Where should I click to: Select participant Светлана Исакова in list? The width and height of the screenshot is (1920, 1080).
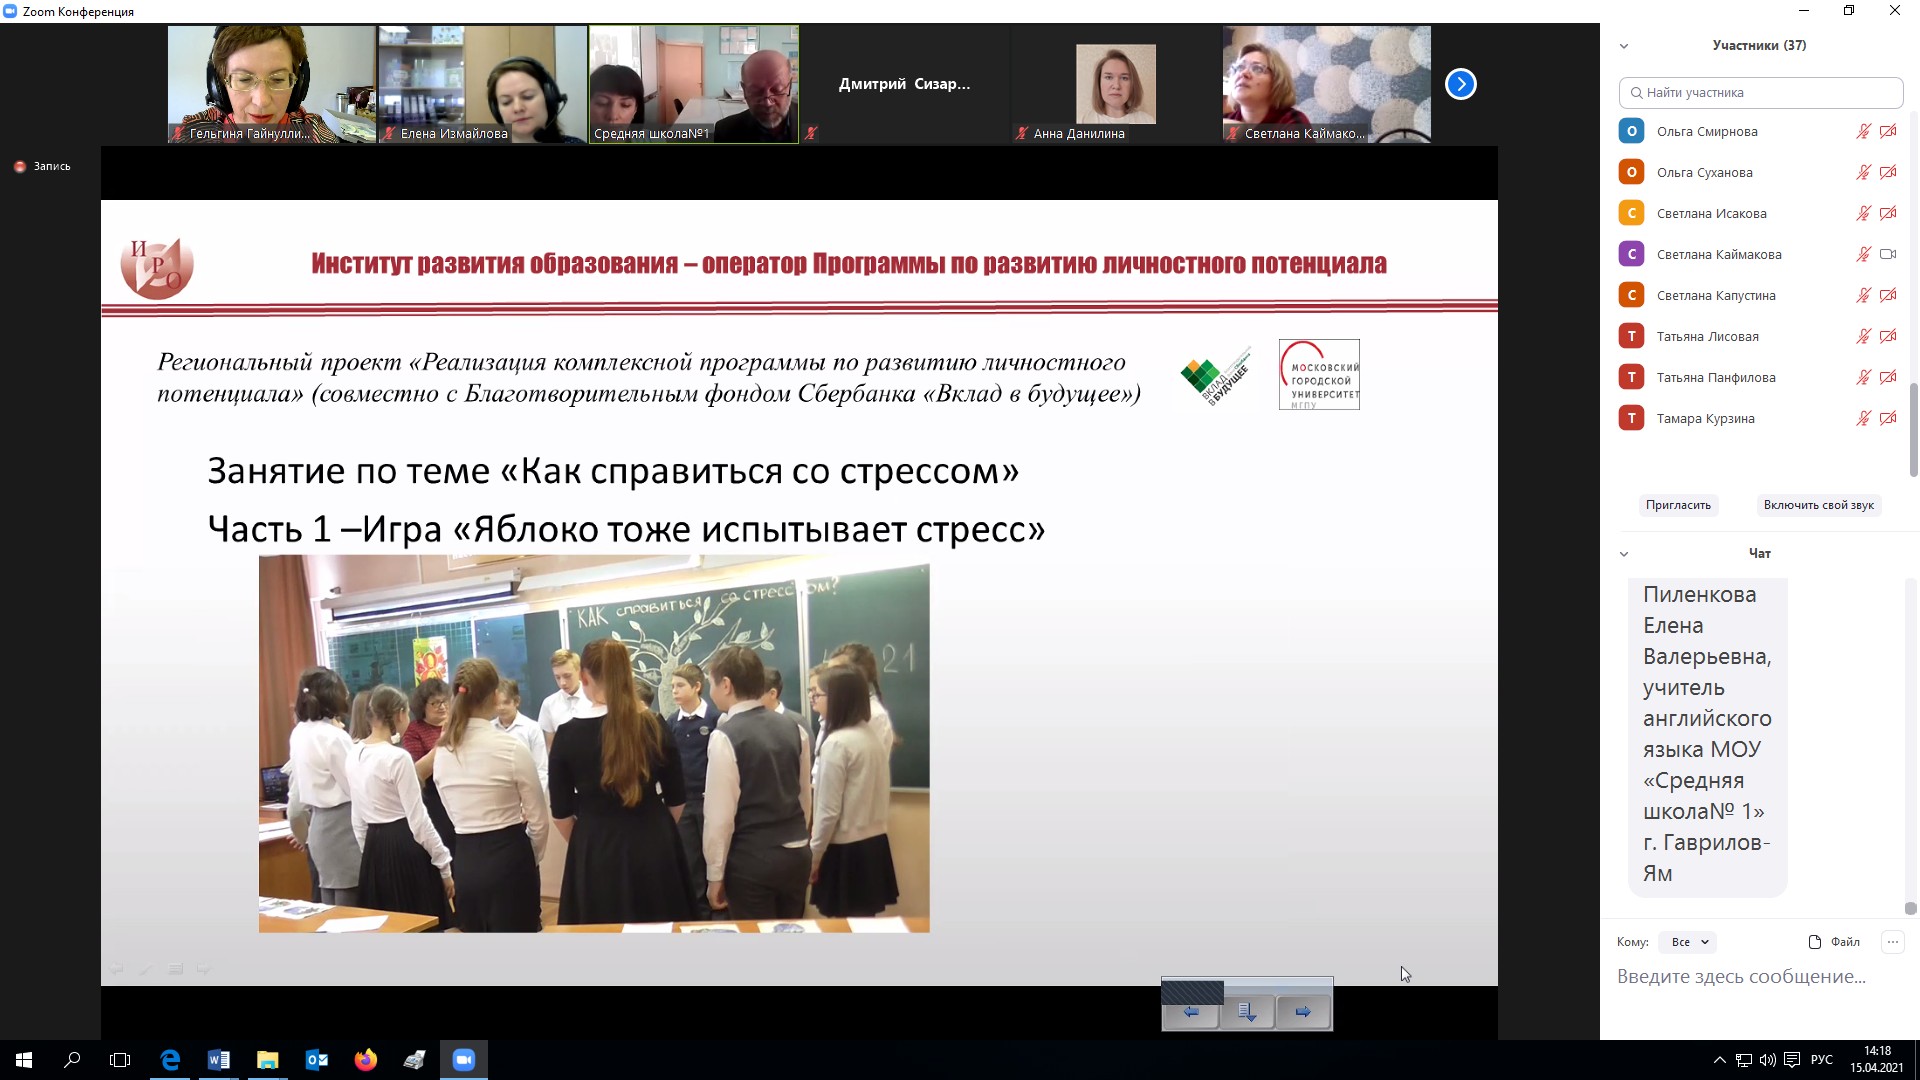click(x=1758, y=213)
